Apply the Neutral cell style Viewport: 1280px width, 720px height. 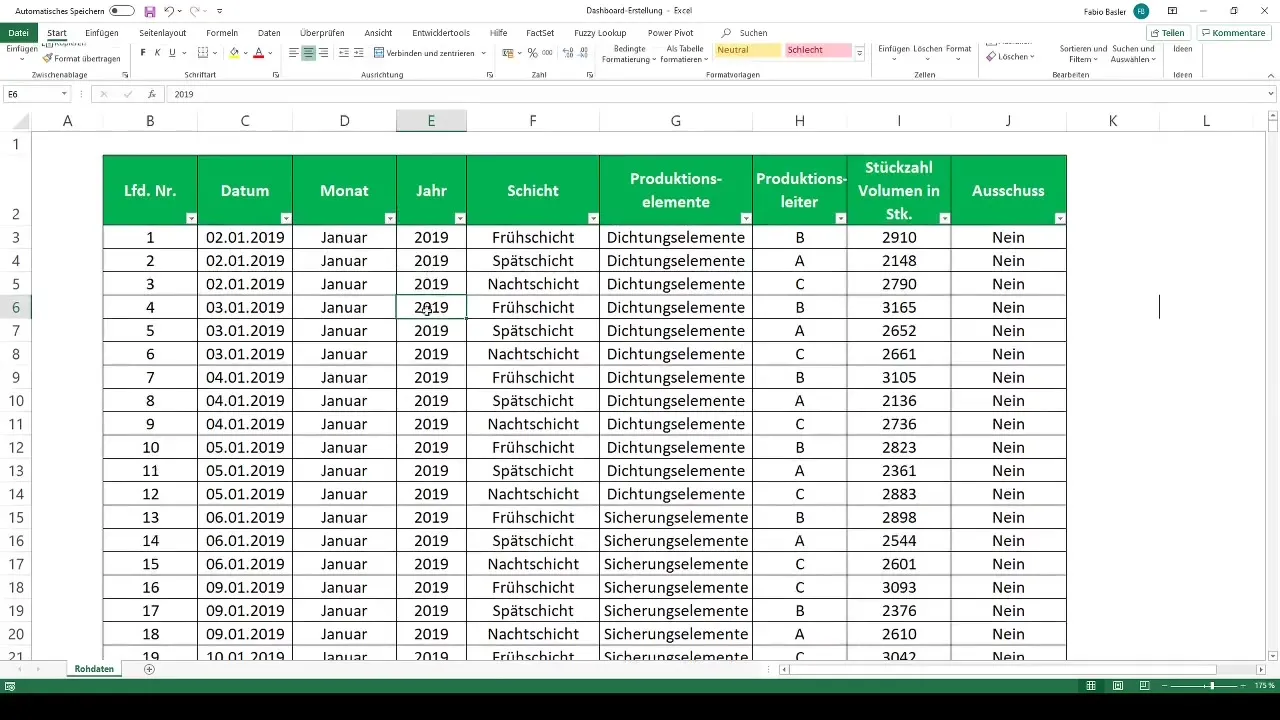(x=748, y=50)
